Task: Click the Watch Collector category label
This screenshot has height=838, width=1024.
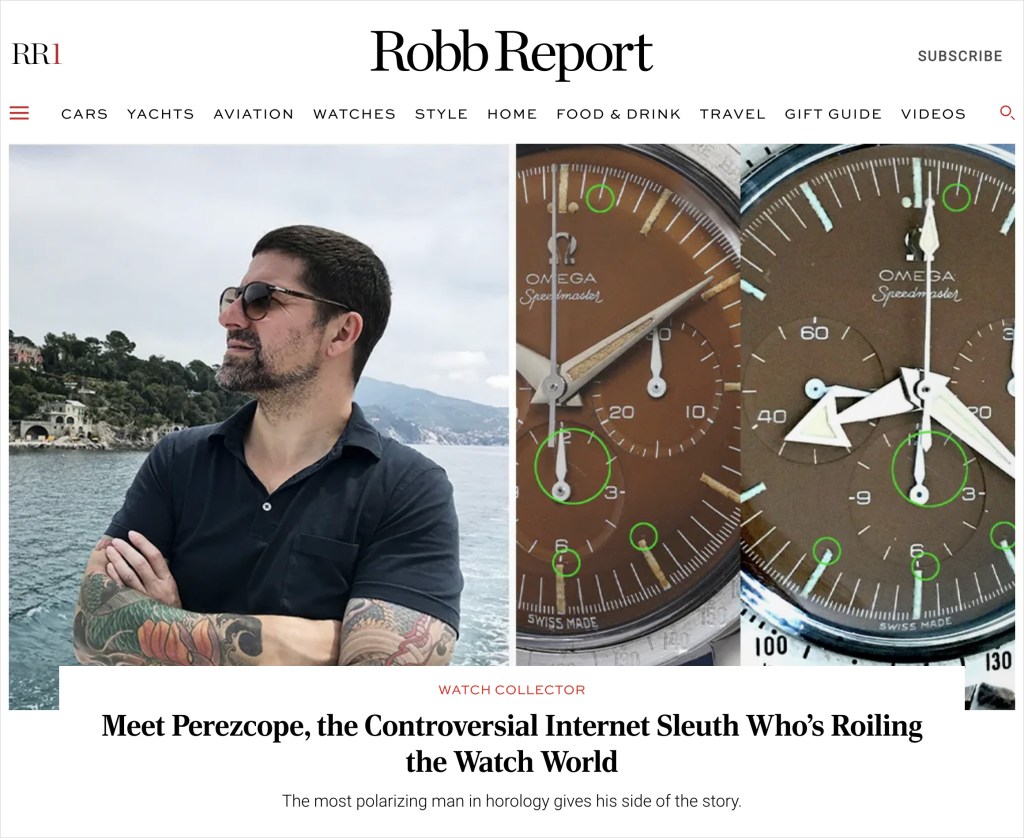Action: [x=511, y=690]
